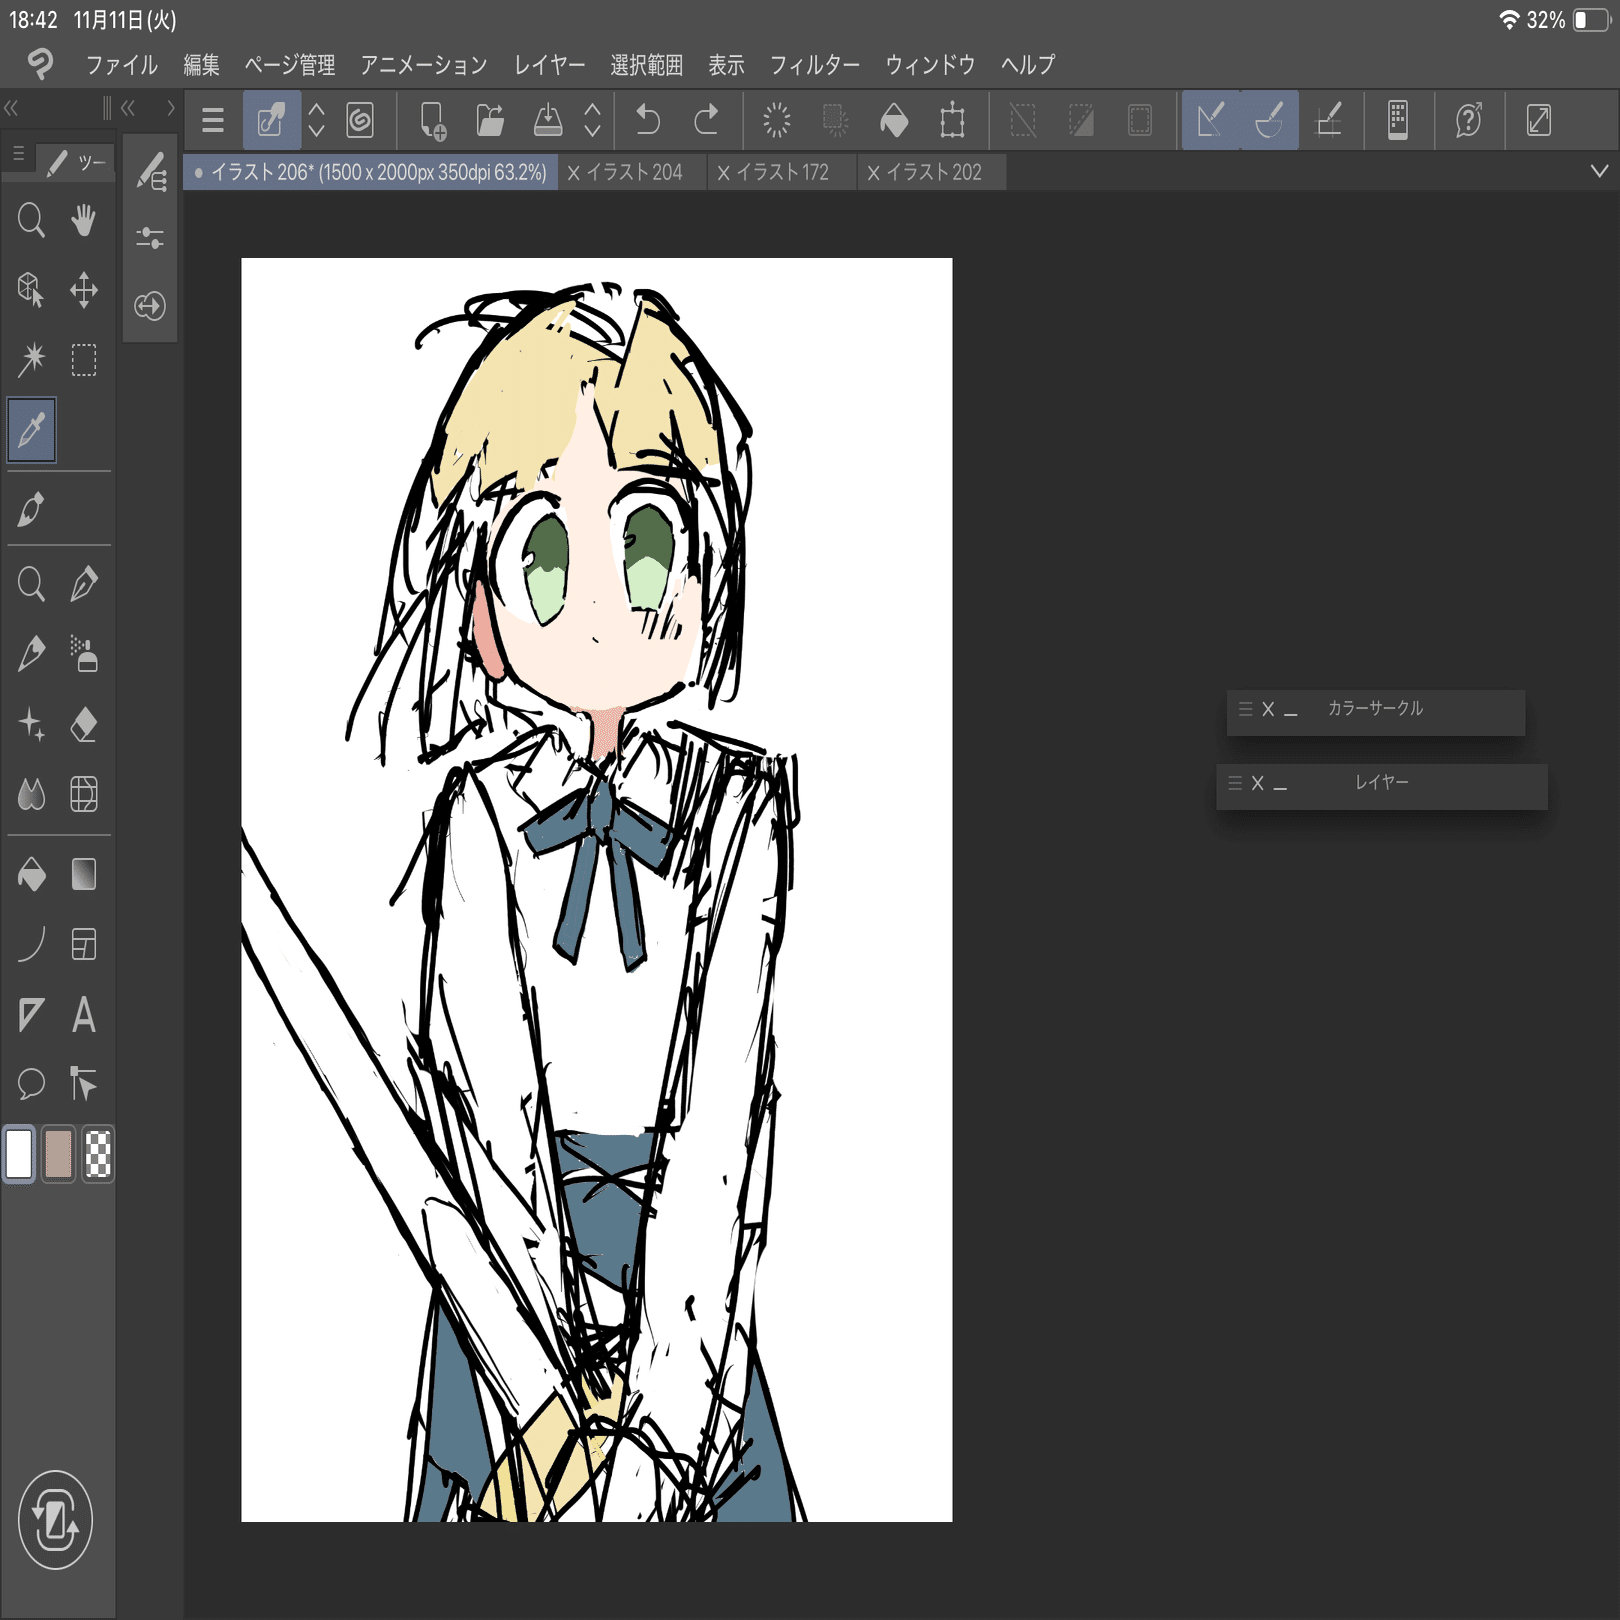The height and width of the screenshot is (1620, 1620).
Task: Open the document list dropdown at tab bar right
Action: 1597,171
